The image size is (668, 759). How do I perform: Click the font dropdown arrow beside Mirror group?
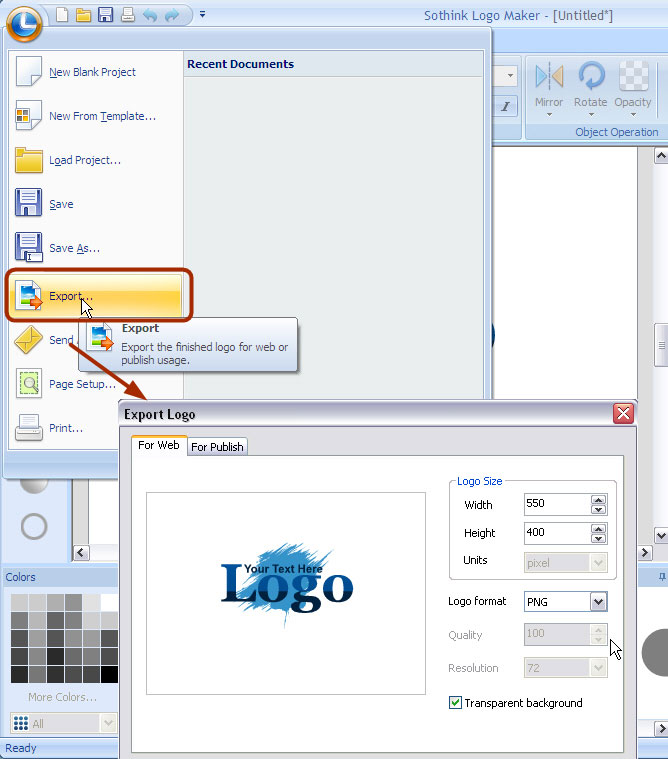click(510, 76)
